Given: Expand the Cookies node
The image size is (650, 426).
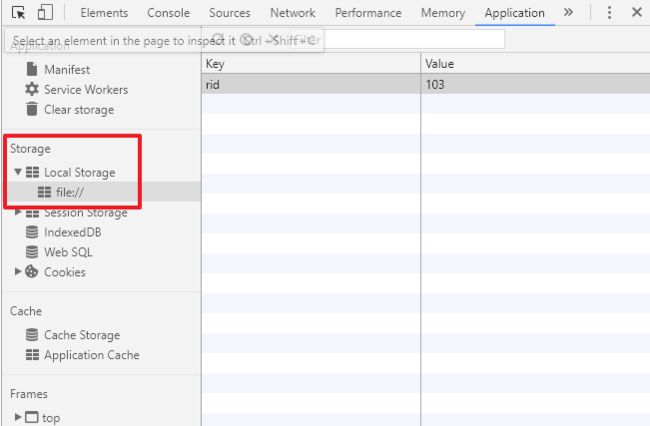Looking at the screenshot, I should click(17, 271).
